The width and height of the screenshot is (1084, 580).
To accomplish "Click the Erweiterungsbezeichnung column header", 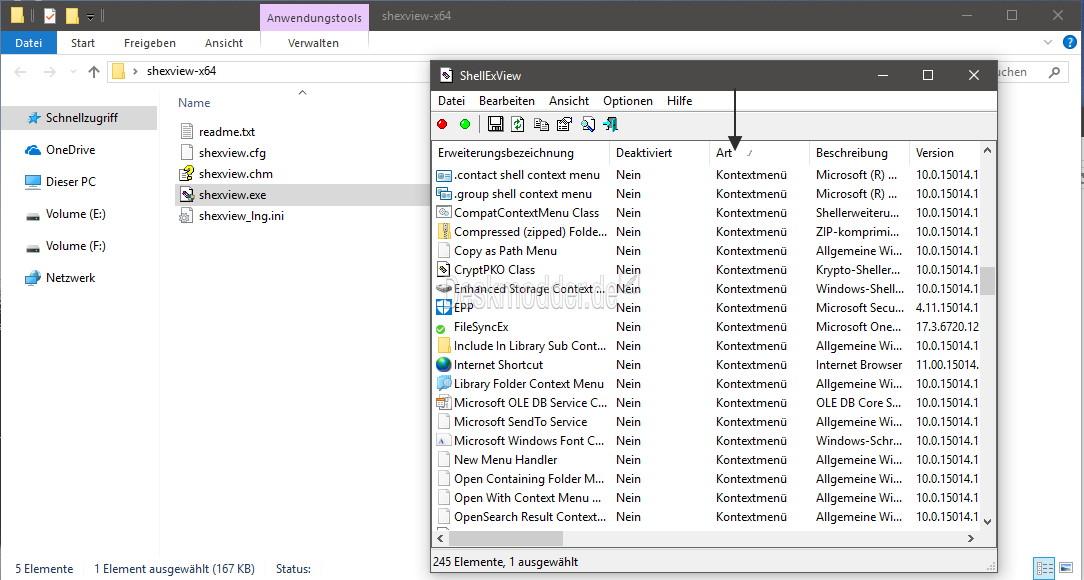I will pyautogui.click(x=506, y=153).
